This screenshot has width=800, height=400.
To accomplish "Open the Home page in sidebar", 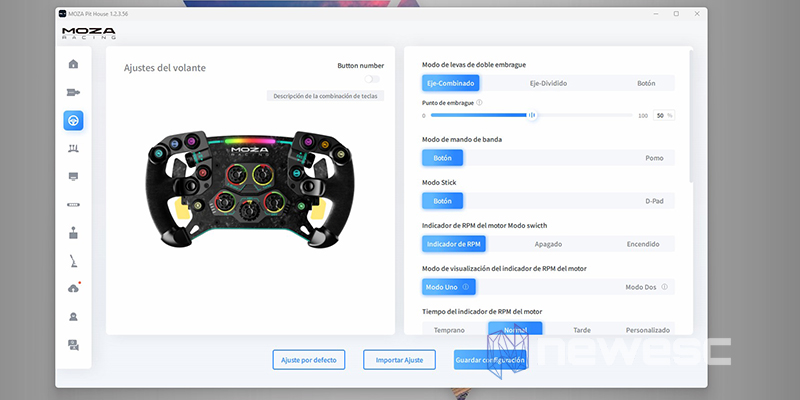I will tap(73, 64).
